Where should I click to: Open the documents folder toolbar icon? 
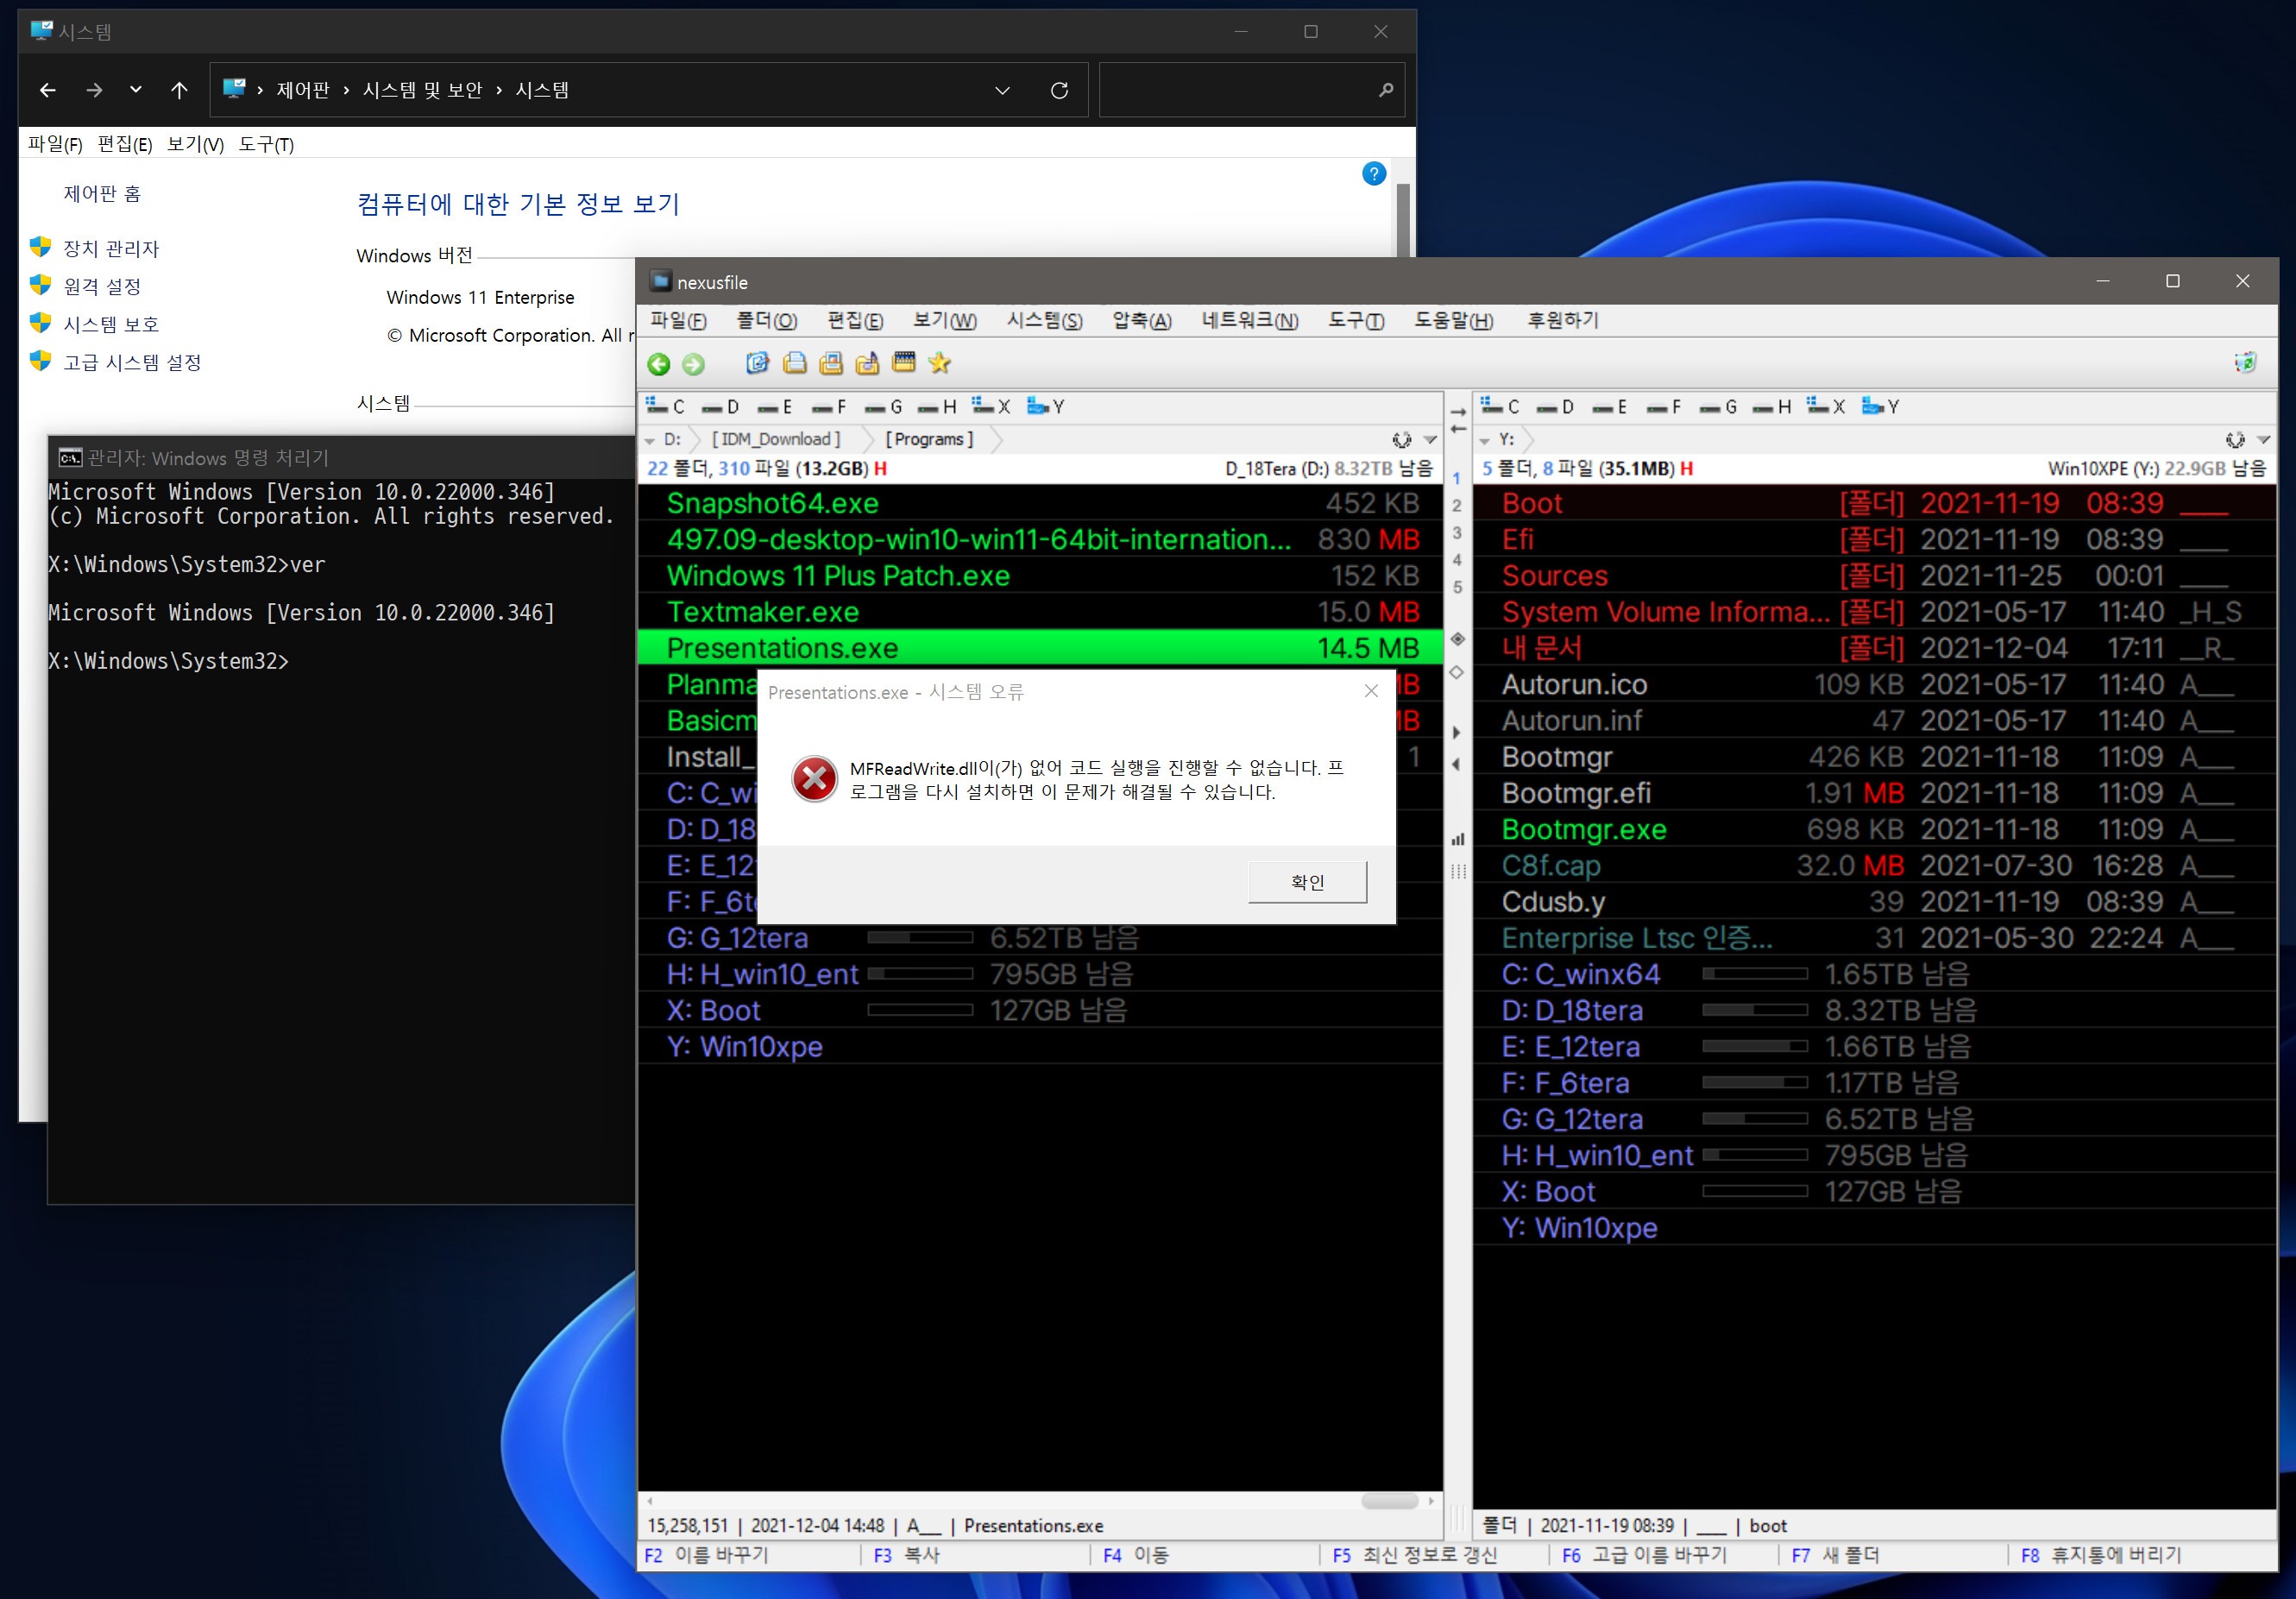[794, 363]
